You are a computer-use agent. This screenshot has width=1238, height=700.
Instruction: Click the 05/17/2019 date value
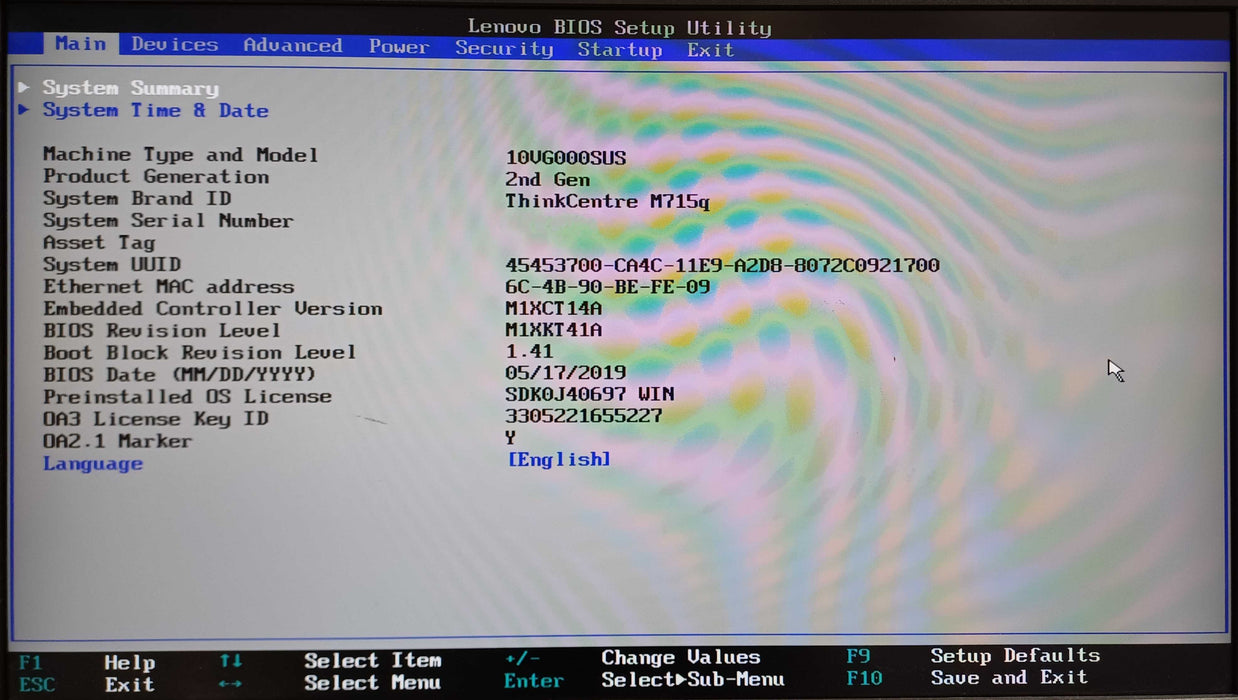point(565,373)
